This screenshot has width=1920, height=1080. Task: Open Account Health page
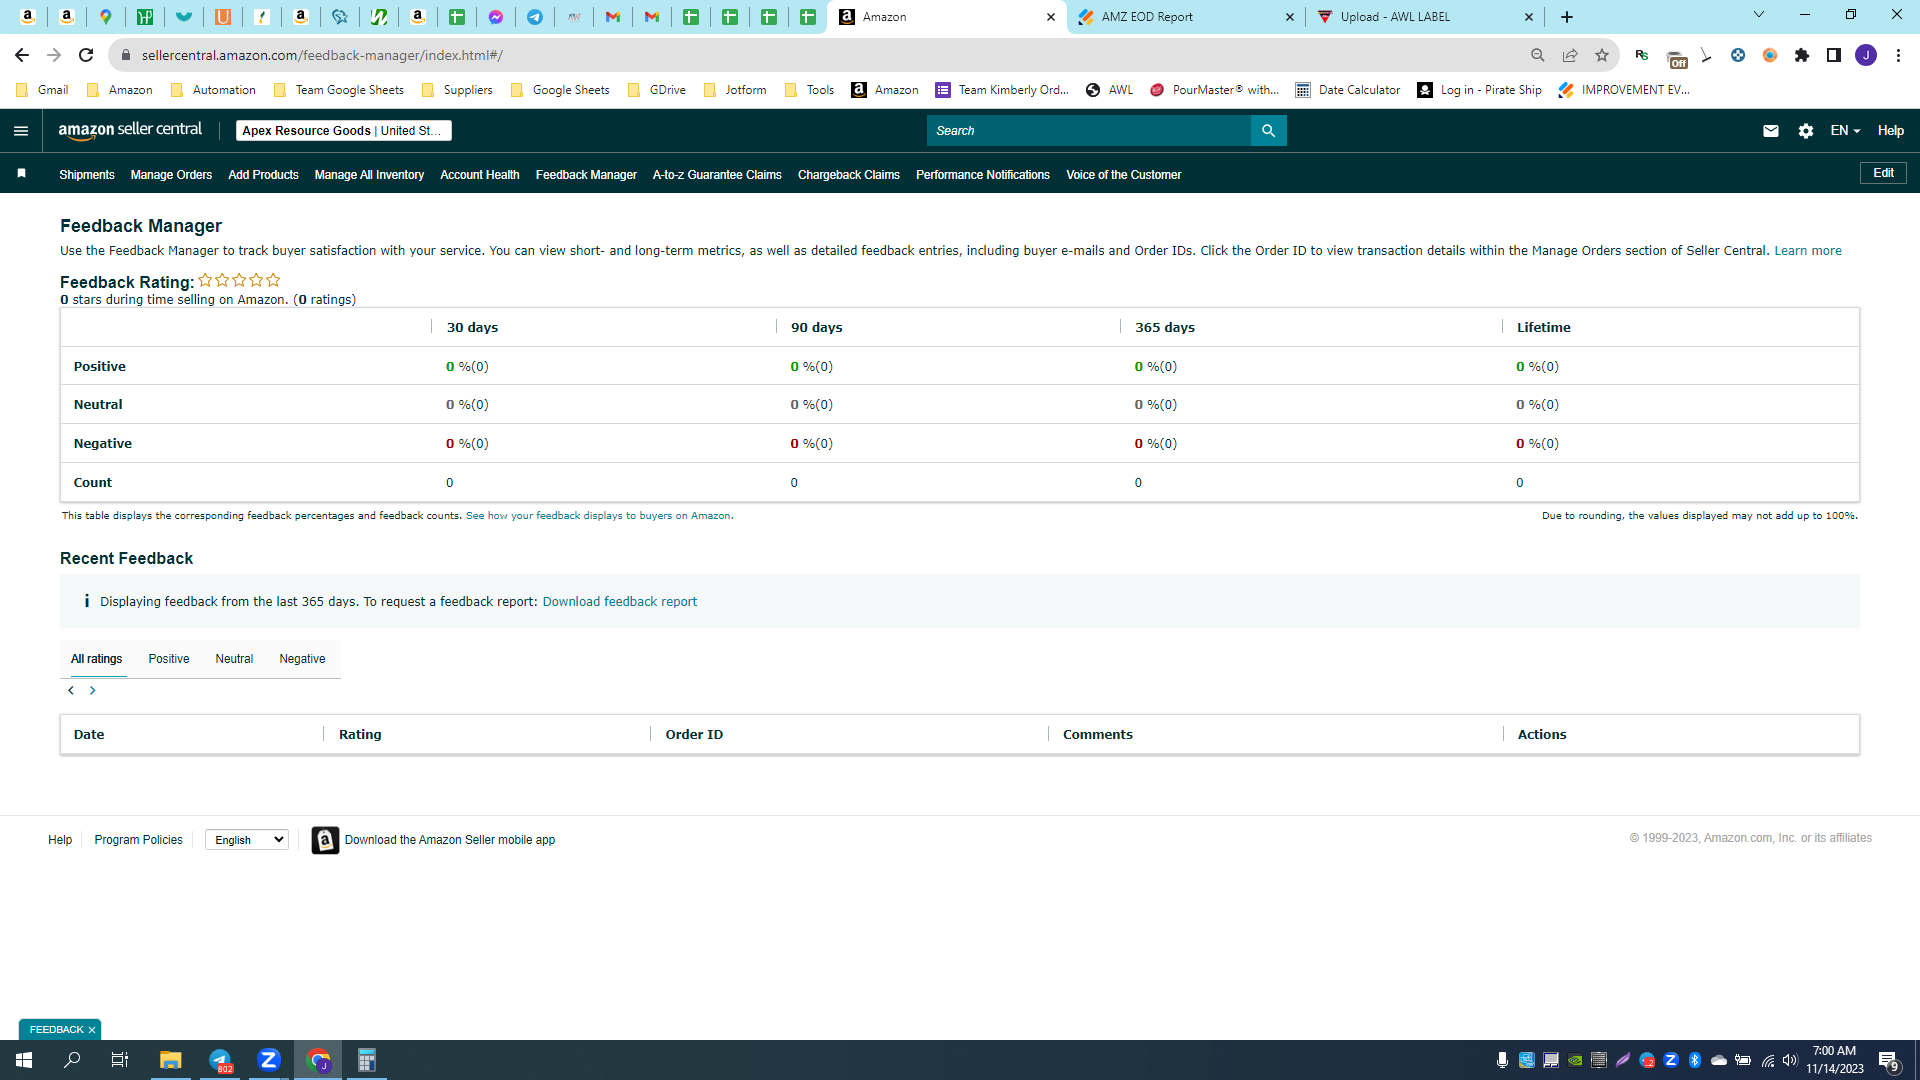[480, 175]
